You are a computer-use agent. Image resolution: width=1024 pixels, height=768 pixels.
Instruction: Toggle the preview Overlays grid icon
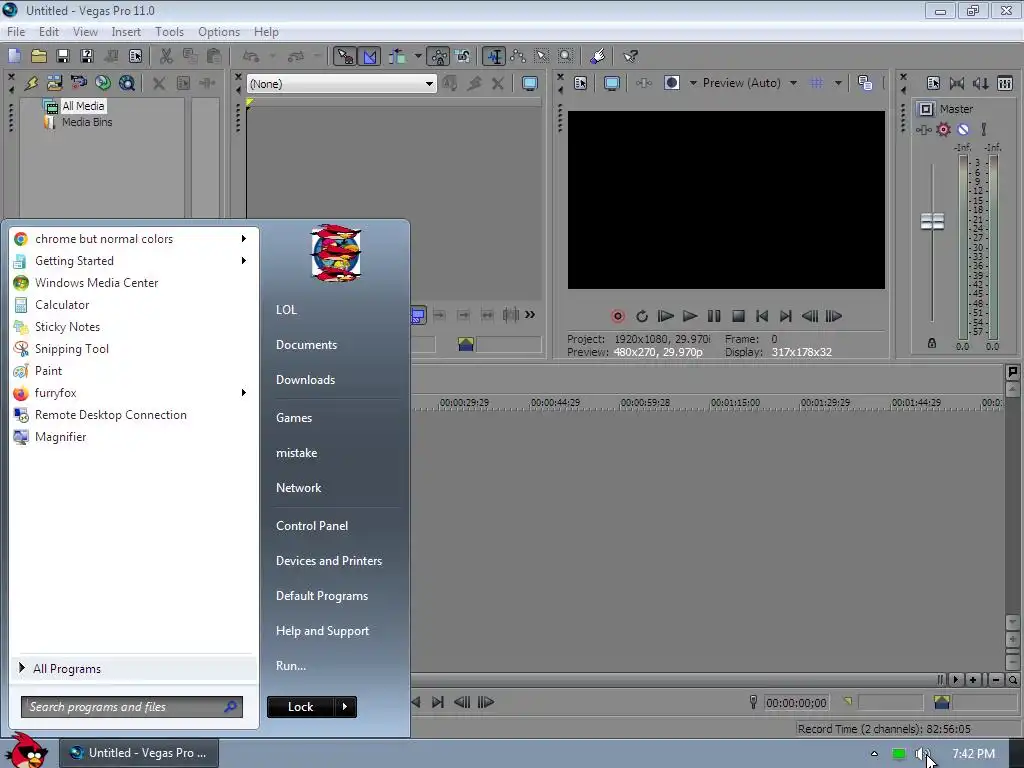coord(816,83)
